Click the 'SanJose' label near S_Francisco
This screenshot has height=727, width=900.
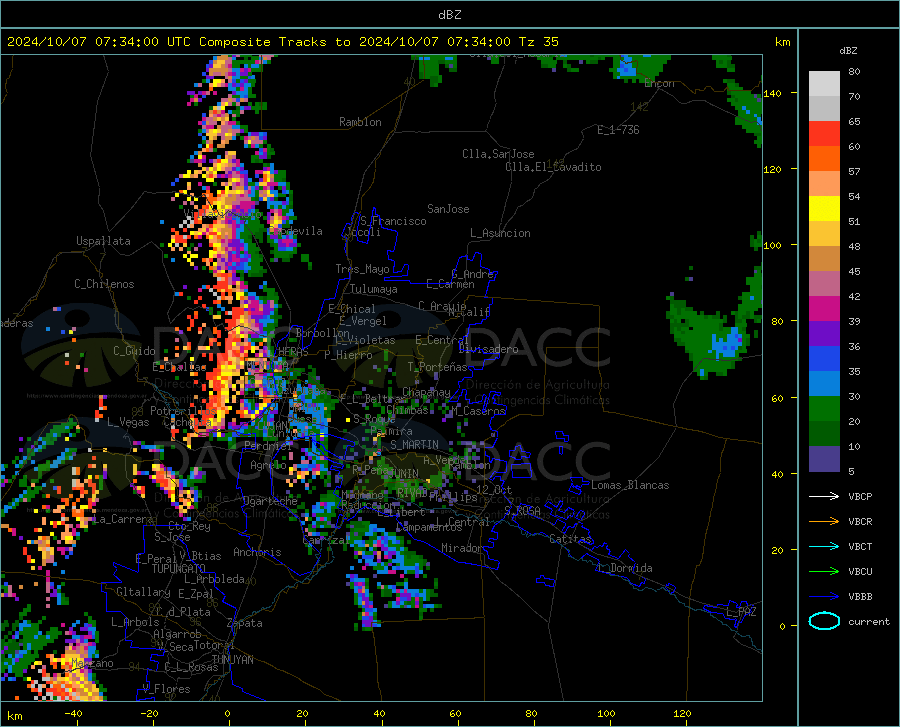pos(448,209)
